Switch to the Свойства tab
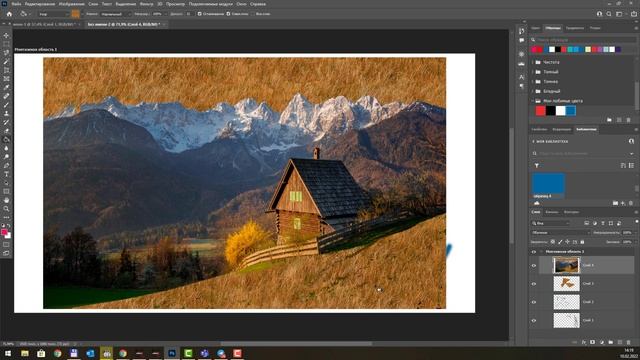 (539, 129)
